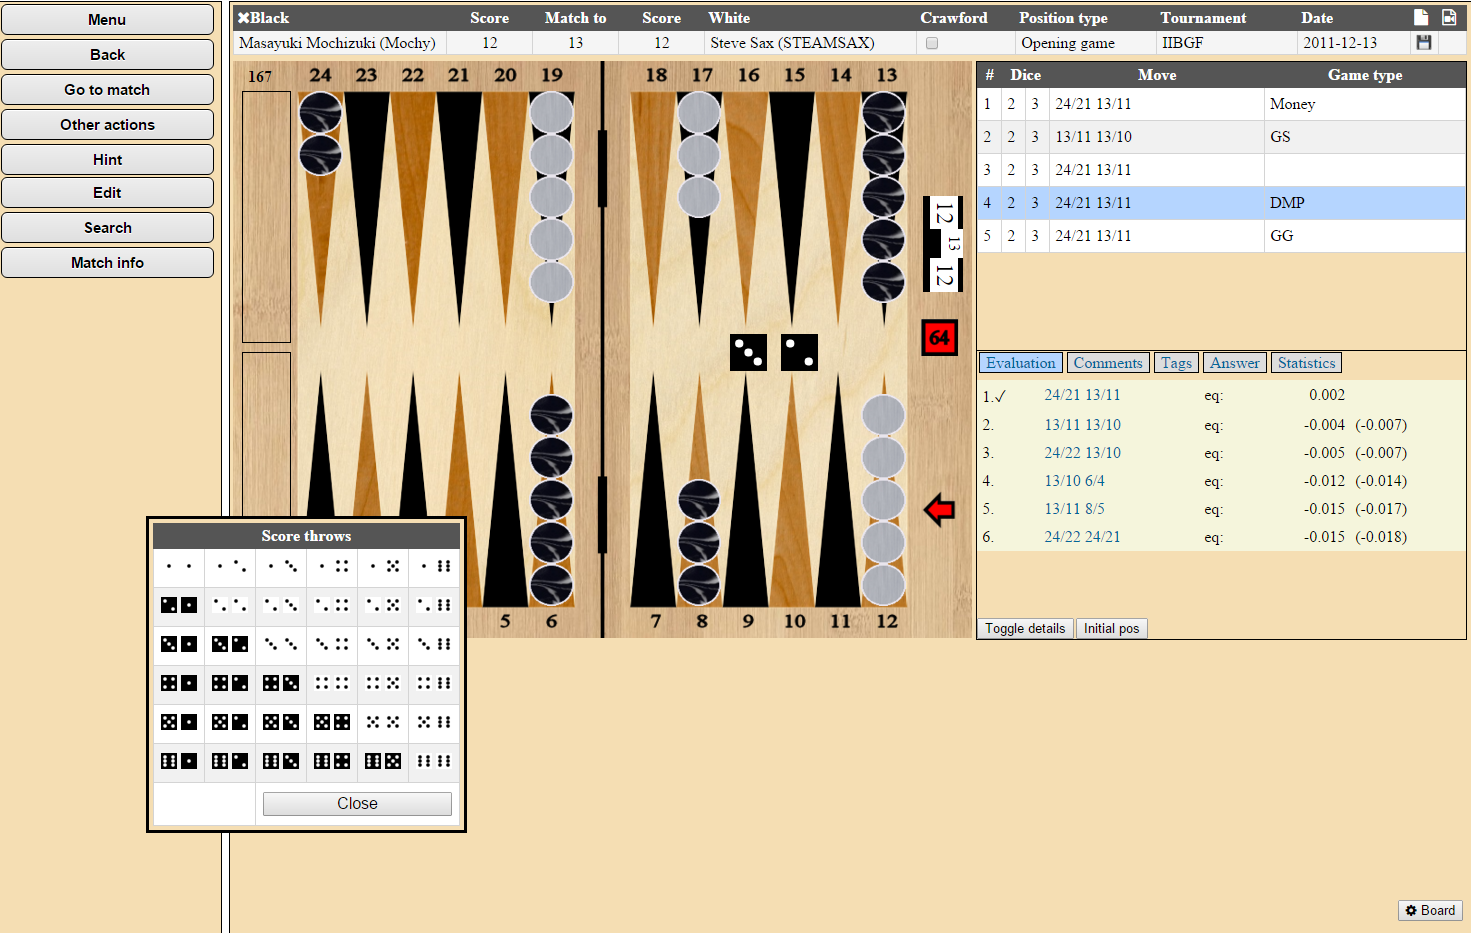Select the black 5-4 dice throw
The image size is (1471, 933).
[x=332, y=722]
